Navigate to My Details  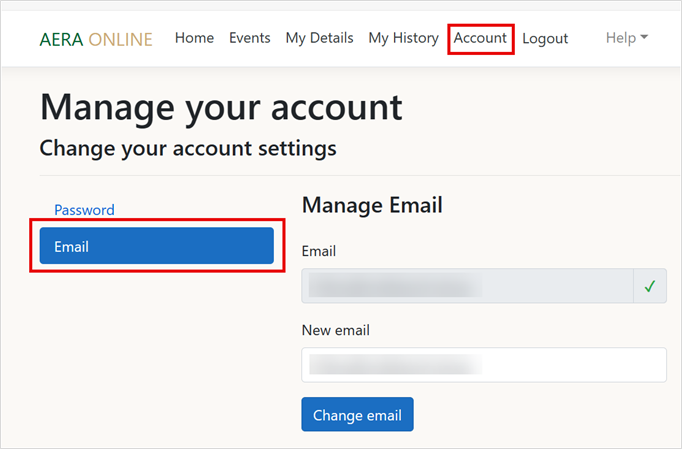tap(319, 38)
